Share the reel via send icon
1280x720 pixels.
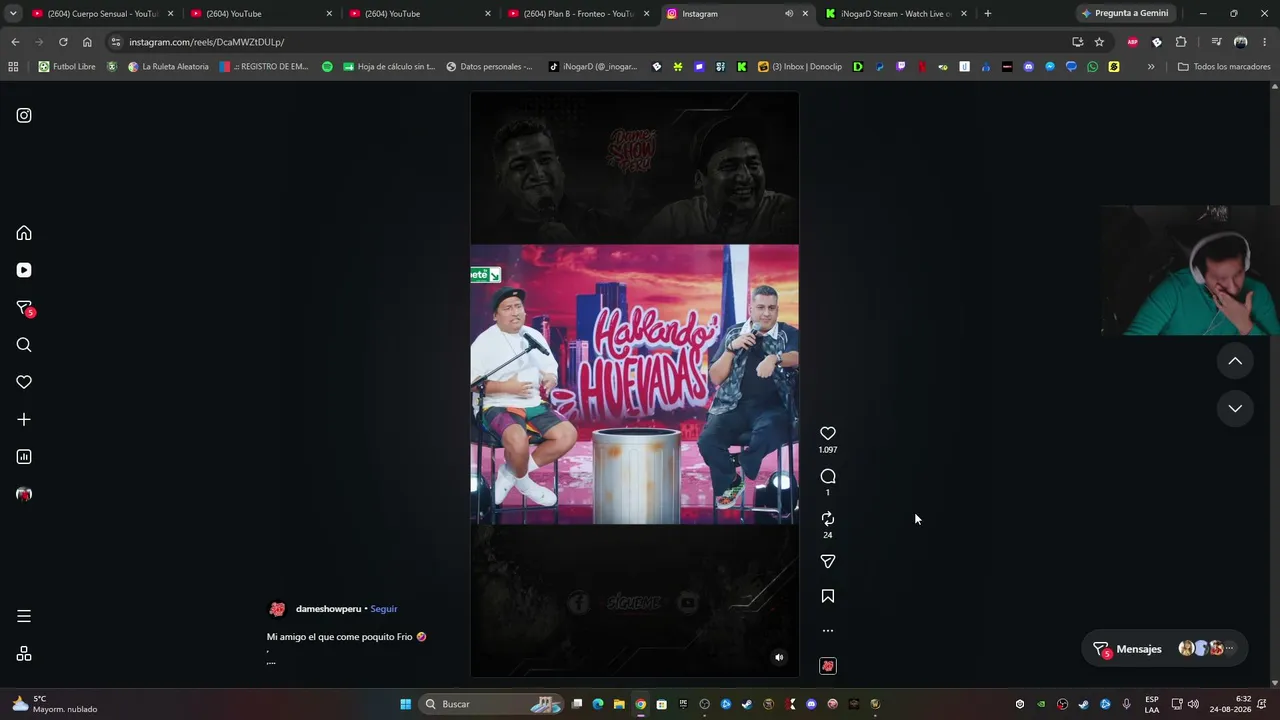[x=828, y=562]
